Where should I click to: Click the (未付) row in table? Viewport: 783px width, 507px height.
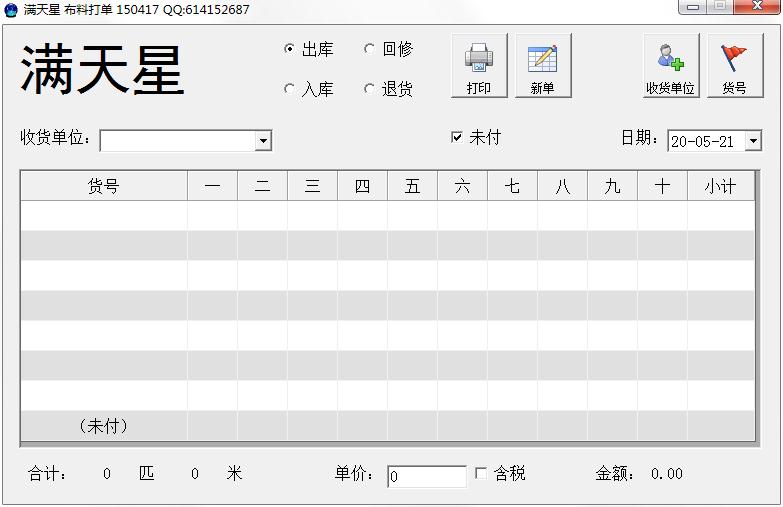click(104, 426)
